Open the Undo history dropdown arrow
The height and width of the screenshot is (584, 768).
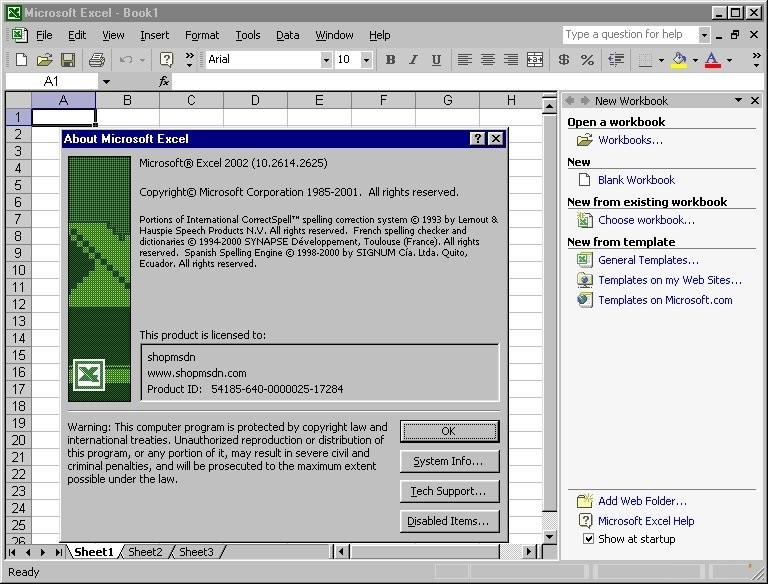tap(143, 60)
